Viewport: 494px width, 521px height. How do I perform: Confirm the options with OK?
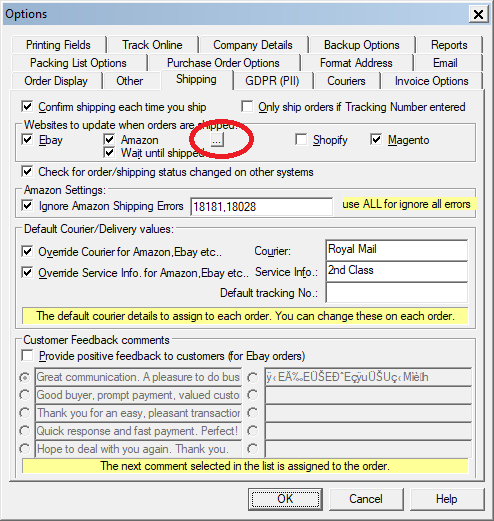click(x=285, y=499)
